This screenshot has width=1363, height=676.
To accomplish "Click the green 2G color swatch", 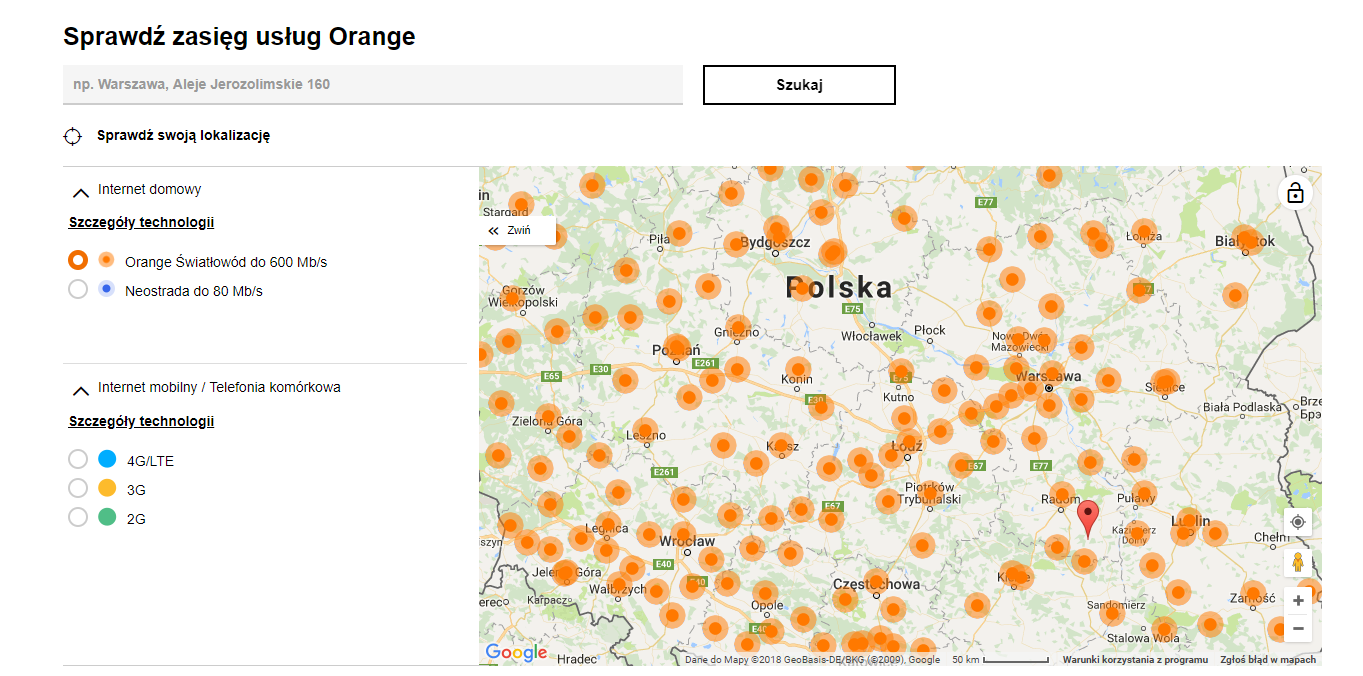I will point(107,518).
